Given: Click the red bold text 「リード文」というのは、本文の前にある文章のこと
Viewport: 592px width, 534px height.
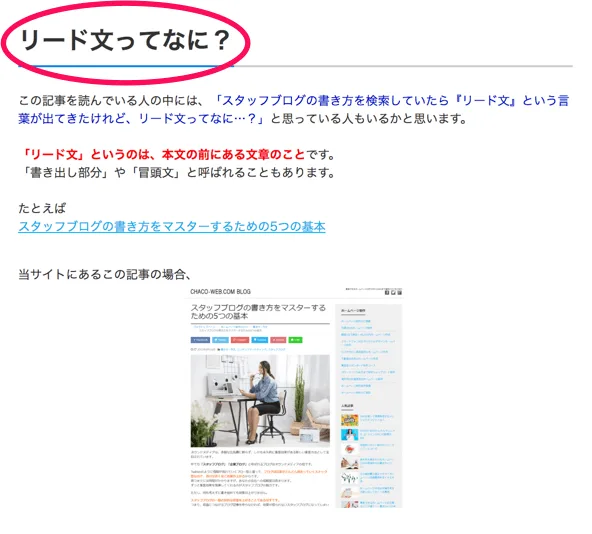Looking at the screenshot, I should tap(162, 154).
